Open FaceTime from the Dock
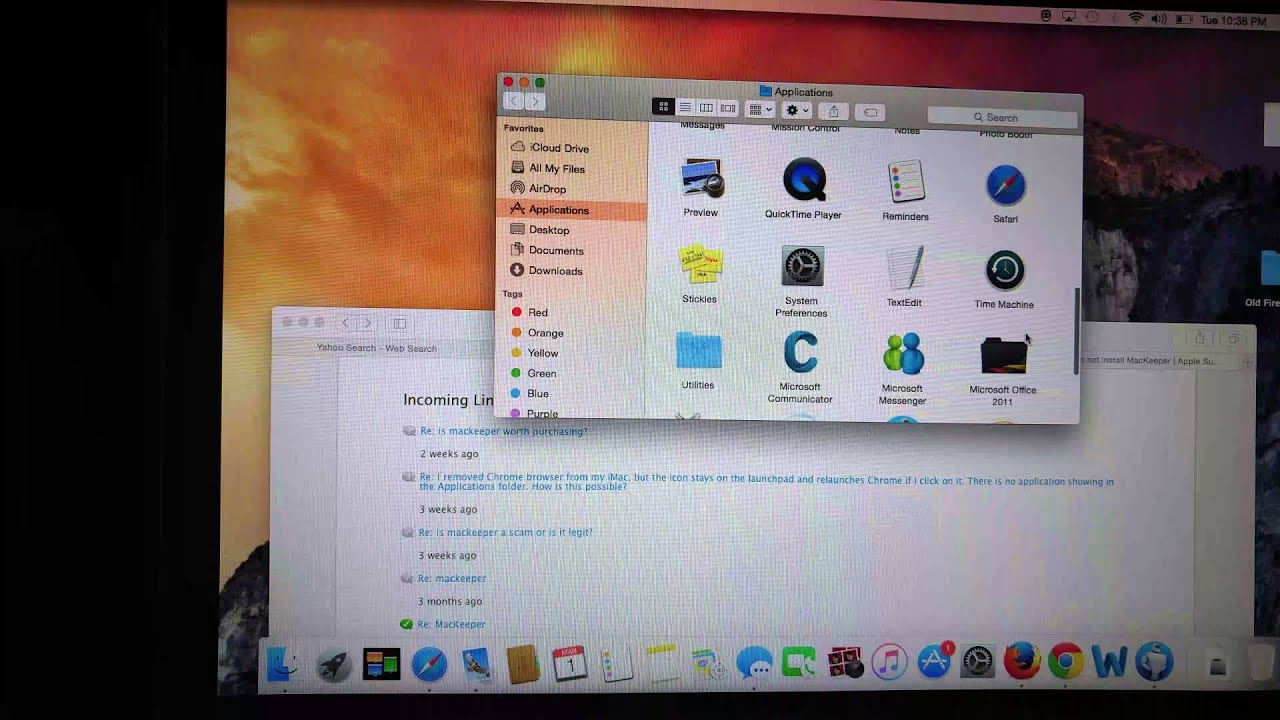 [x=799, y=663]
